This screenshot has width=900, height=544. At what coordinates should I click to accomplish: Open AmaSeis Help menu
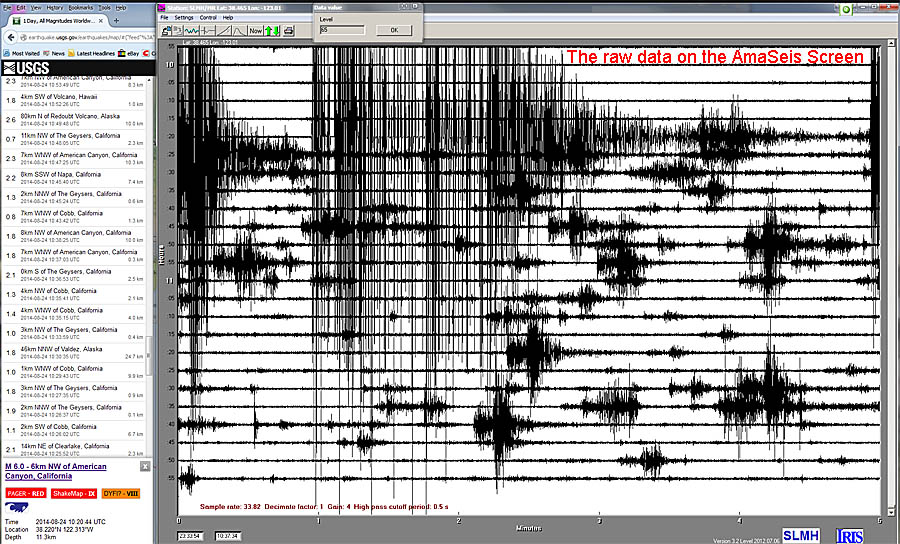point(228,18)
